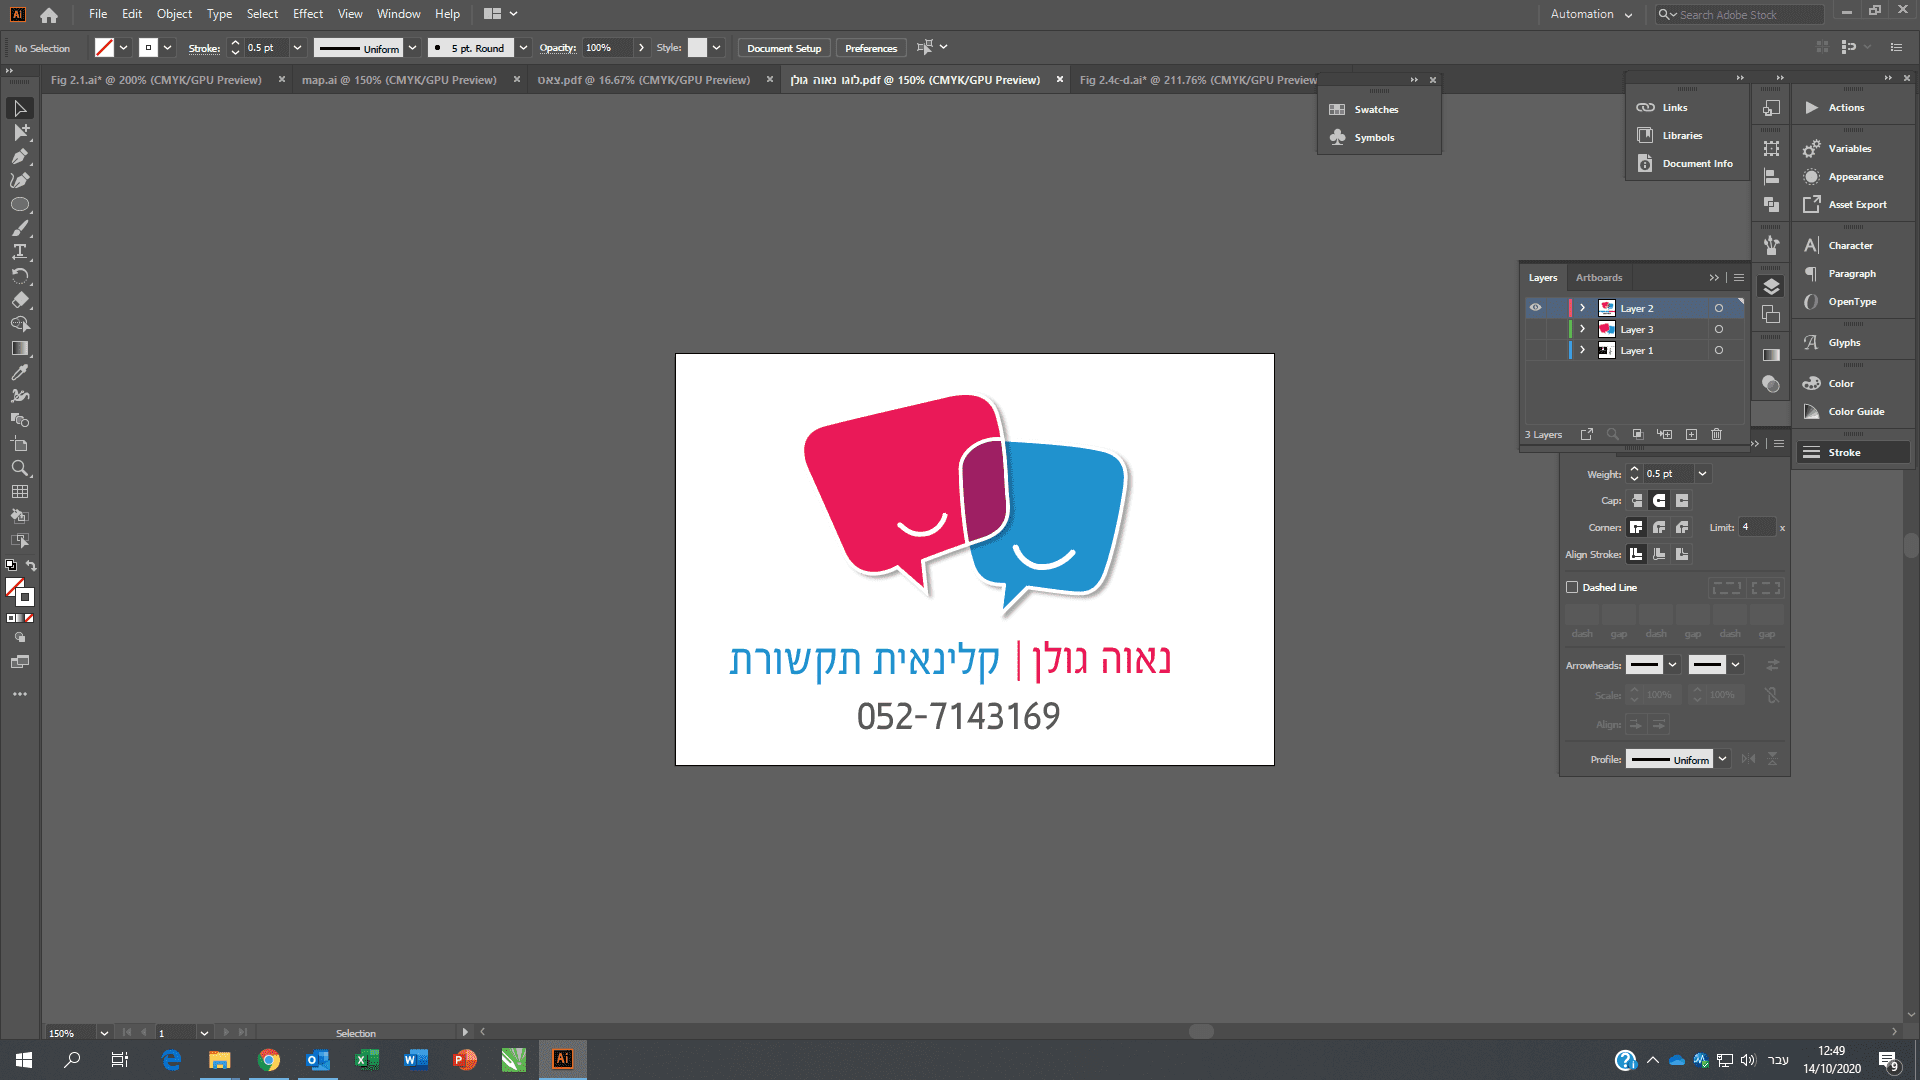The height and width of the screenshot is (1080, 1920).
Task: Enable the Dashed Line checkbox
Action: [x=1572, y=587]
